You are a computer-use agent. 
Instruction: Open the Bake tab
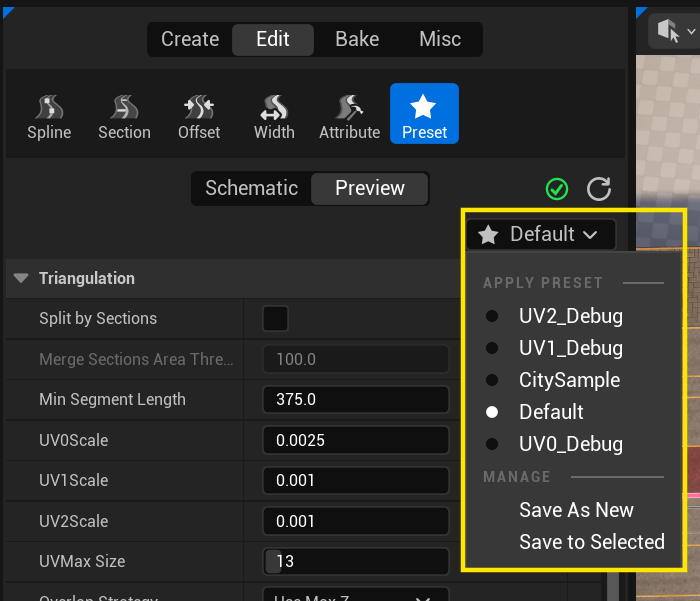357,39
